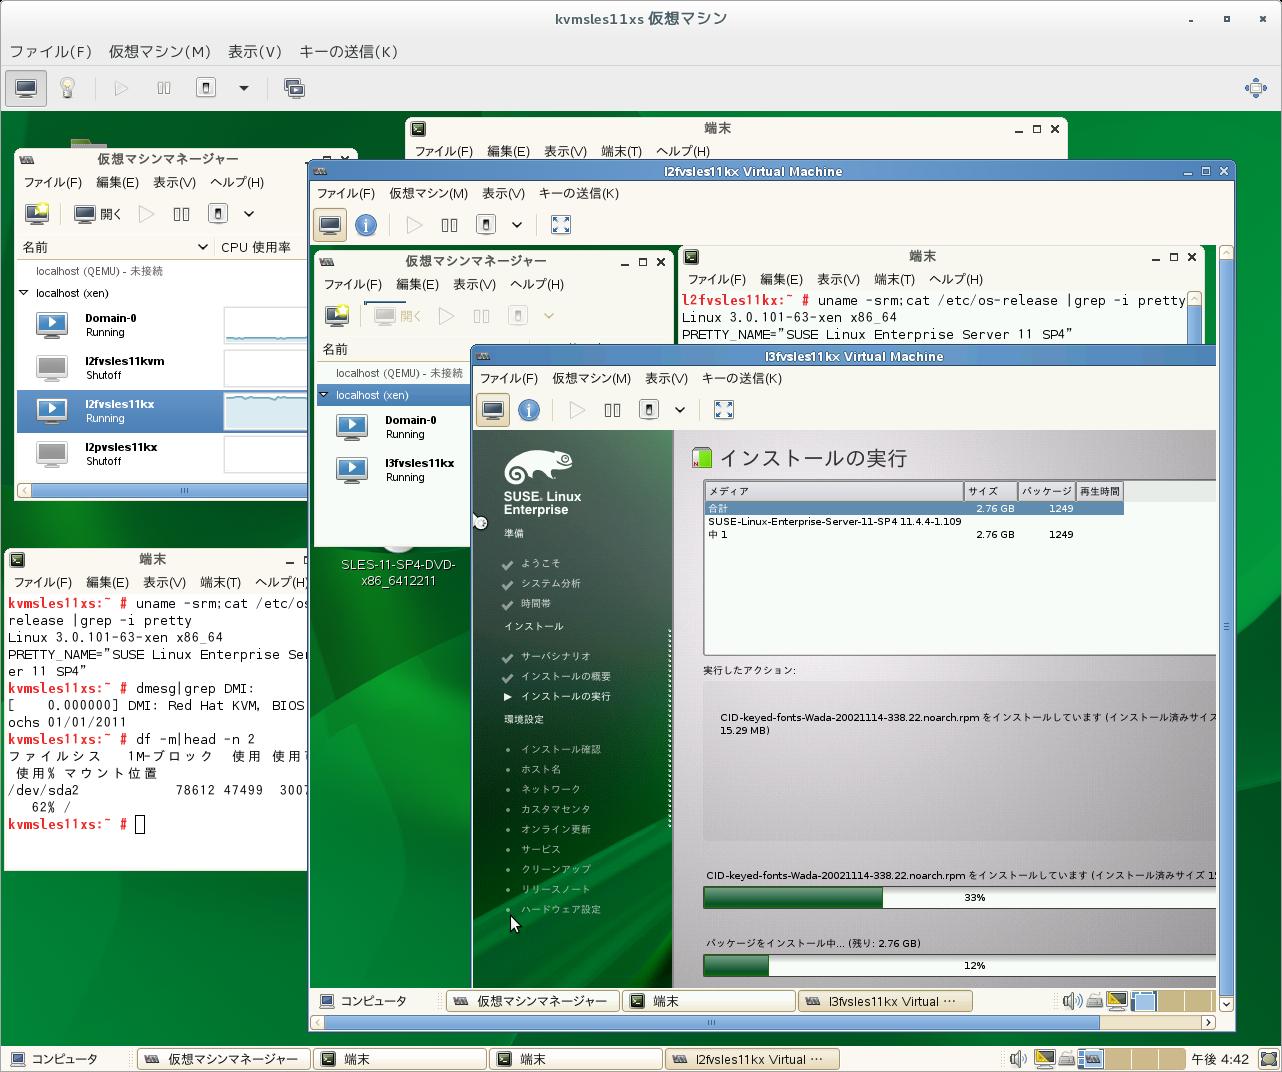1282x1072 pixels.
Task: Pause VM in outer 仮想マシンマネージャー toolbar
Action: point(181,213)
